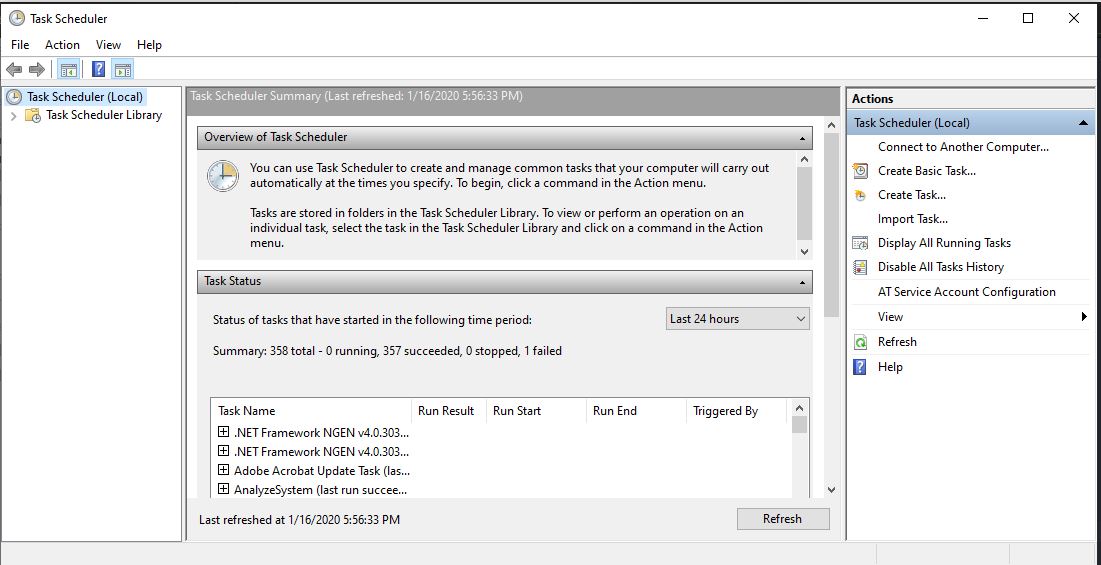This screenshot has width=1101, height=565.
Task: Click the Last refreshed at 1/16/2020 text
Action: click(x=300, y=520)
